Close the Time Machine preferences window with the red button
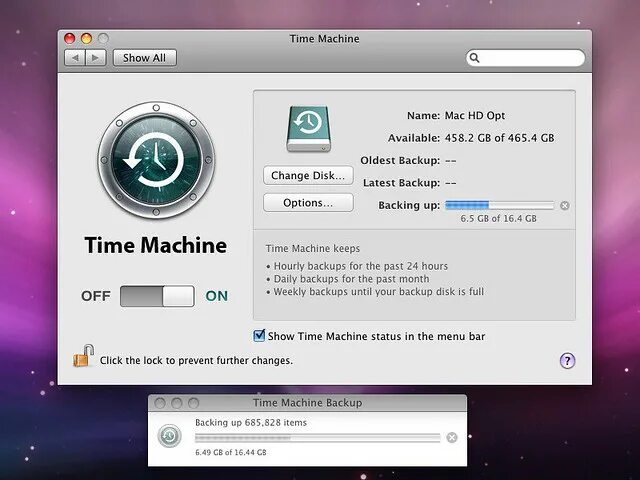Image resolution: width=640 pixels, height=480 pixels. tap(70, 38)
